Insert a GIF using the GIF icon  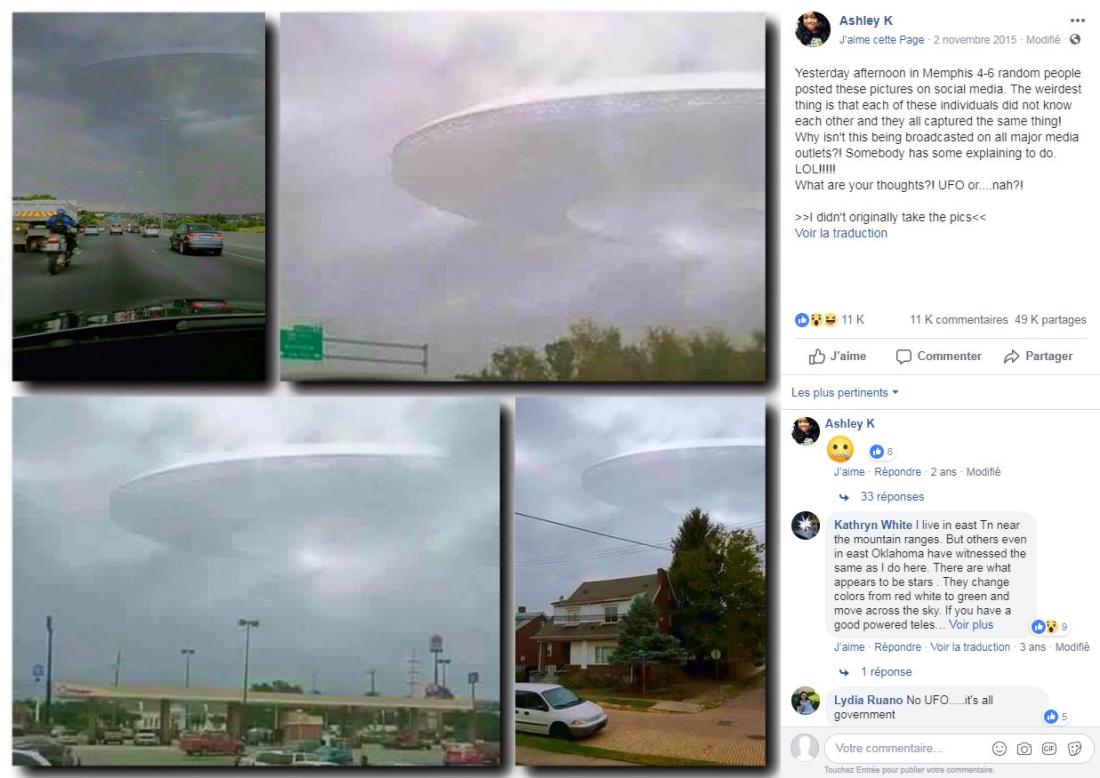[1049, 749]
